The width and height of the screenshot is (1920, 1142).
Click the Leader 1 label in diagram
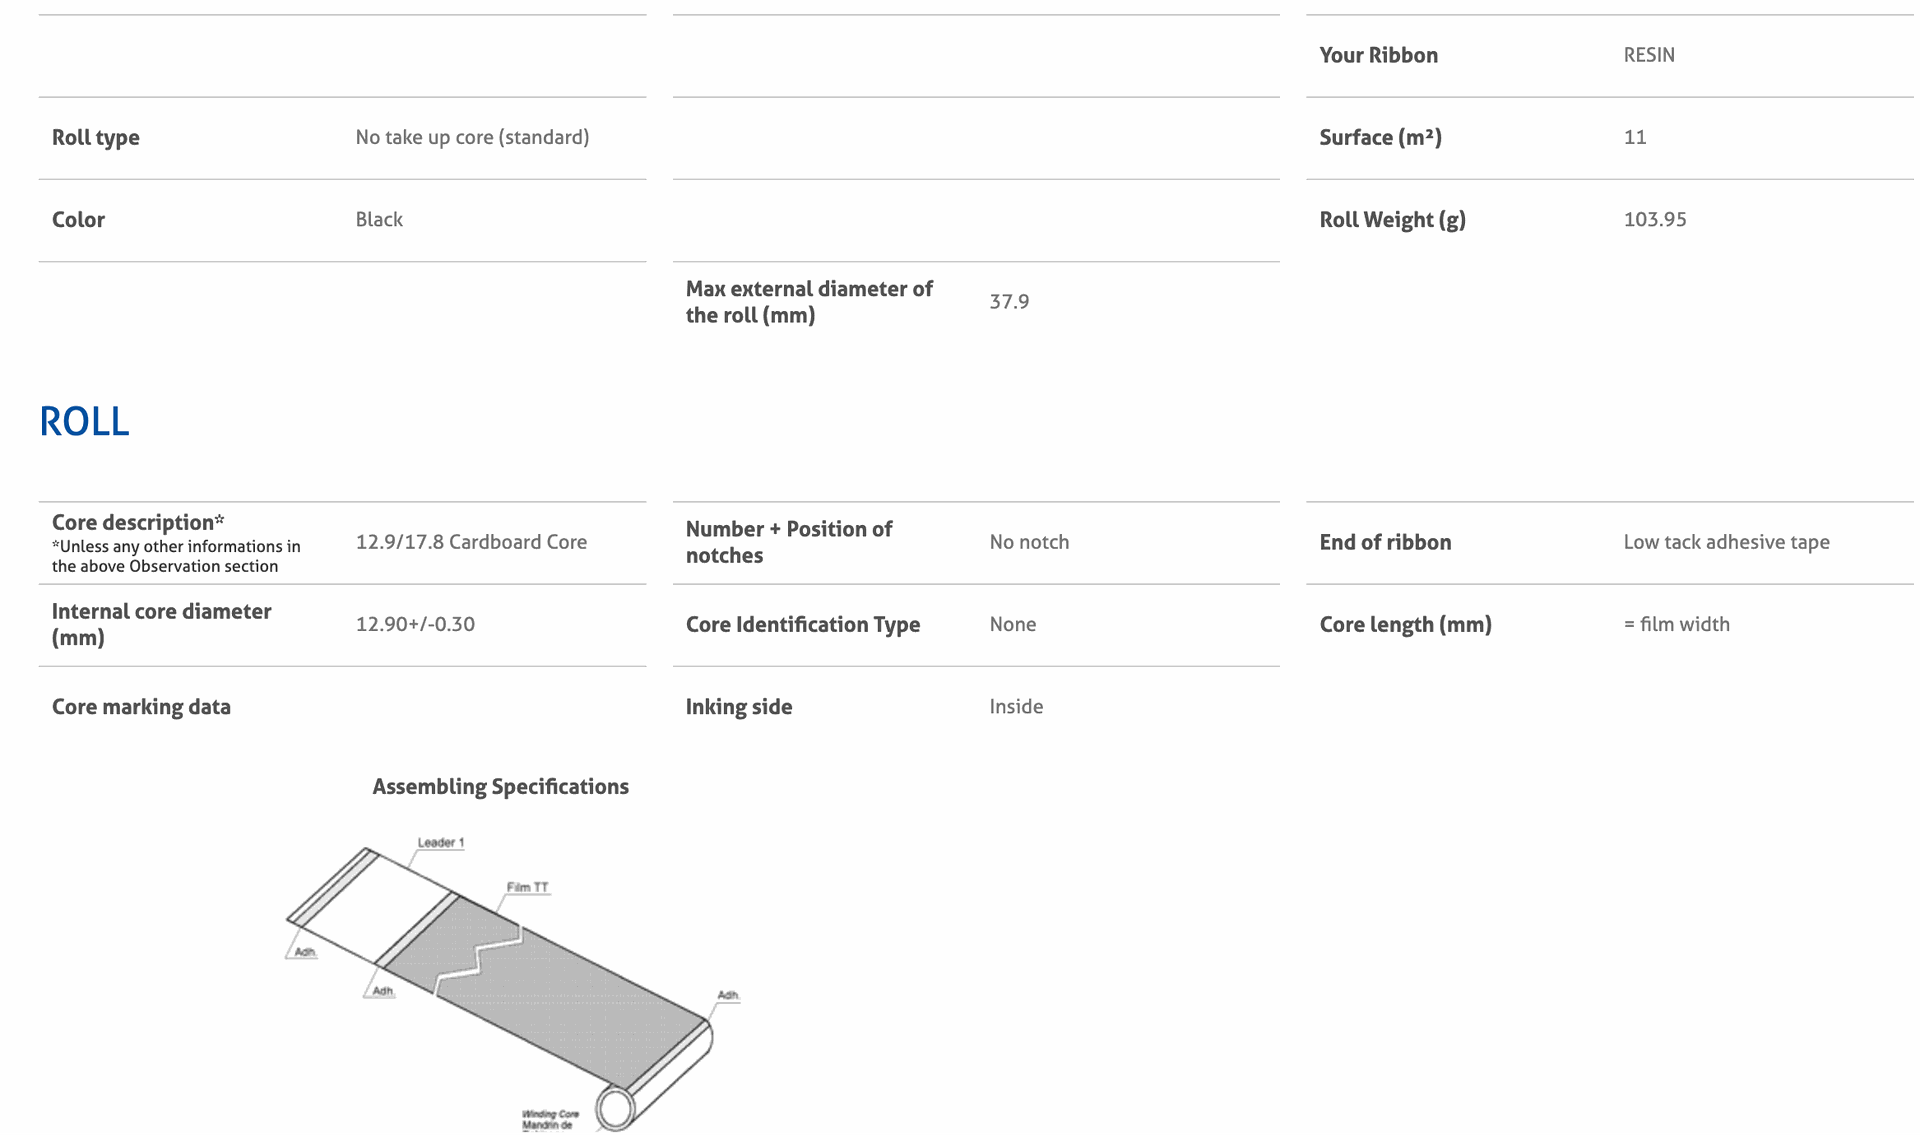(x=440, y=843)
